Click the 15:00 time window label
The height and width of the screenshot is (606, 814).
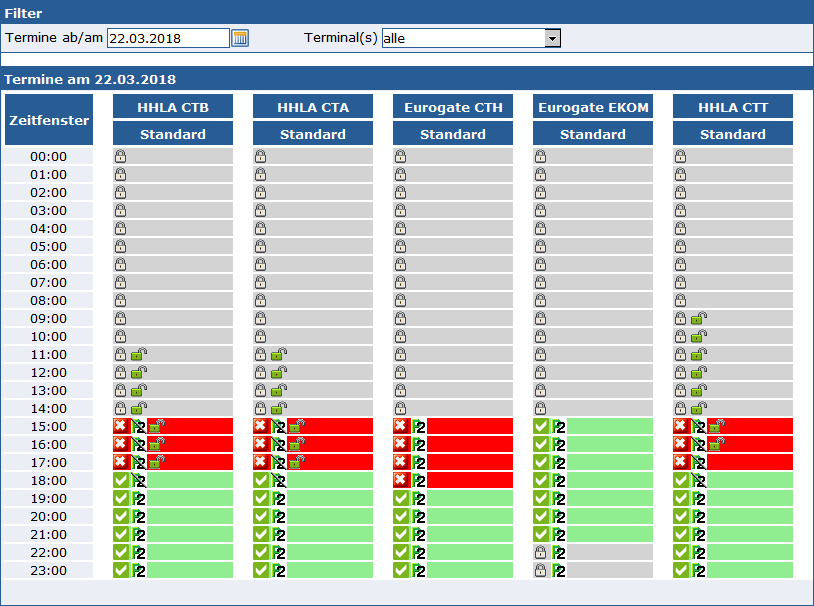coord(49,426)
